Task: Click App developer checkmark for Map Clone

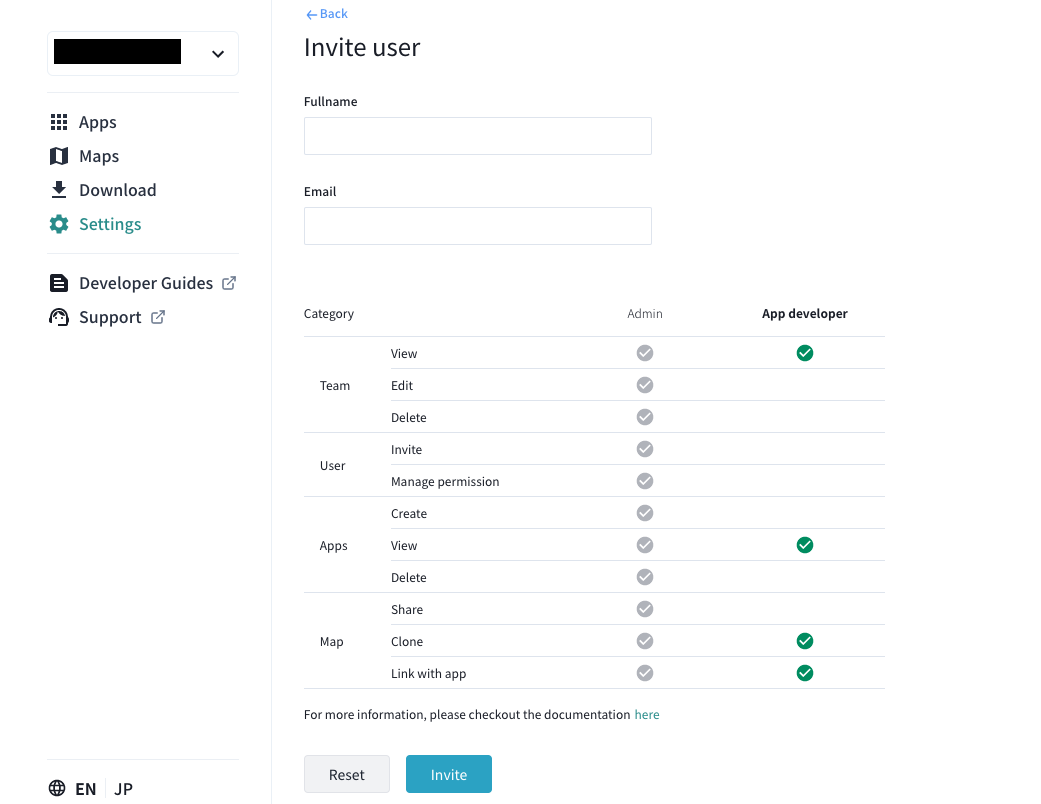Action: pos(805,641)
